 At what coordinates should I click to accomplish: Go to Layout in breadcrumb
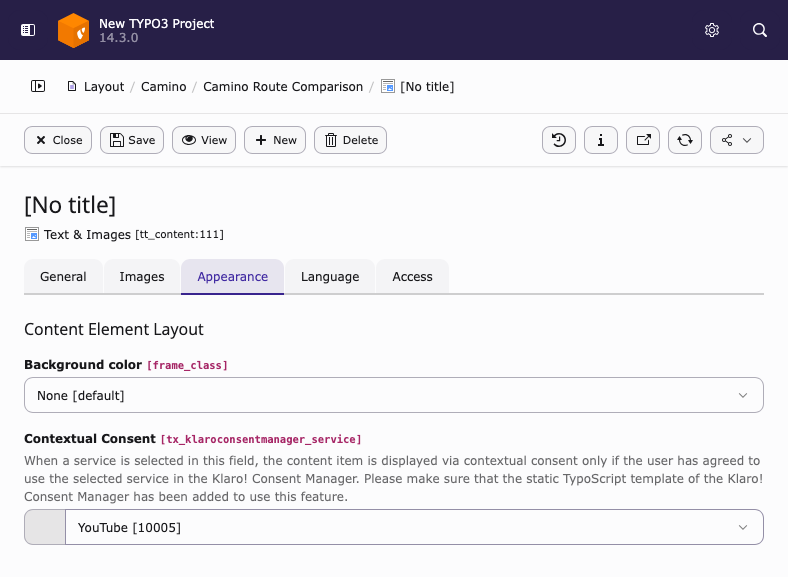tap(104, 86)
